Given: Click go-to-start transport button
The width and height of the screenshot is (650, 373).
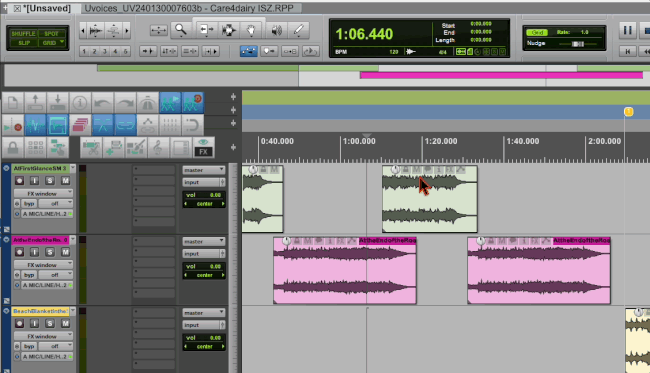Looking at the screenshot, I should [x=628, y=51].
